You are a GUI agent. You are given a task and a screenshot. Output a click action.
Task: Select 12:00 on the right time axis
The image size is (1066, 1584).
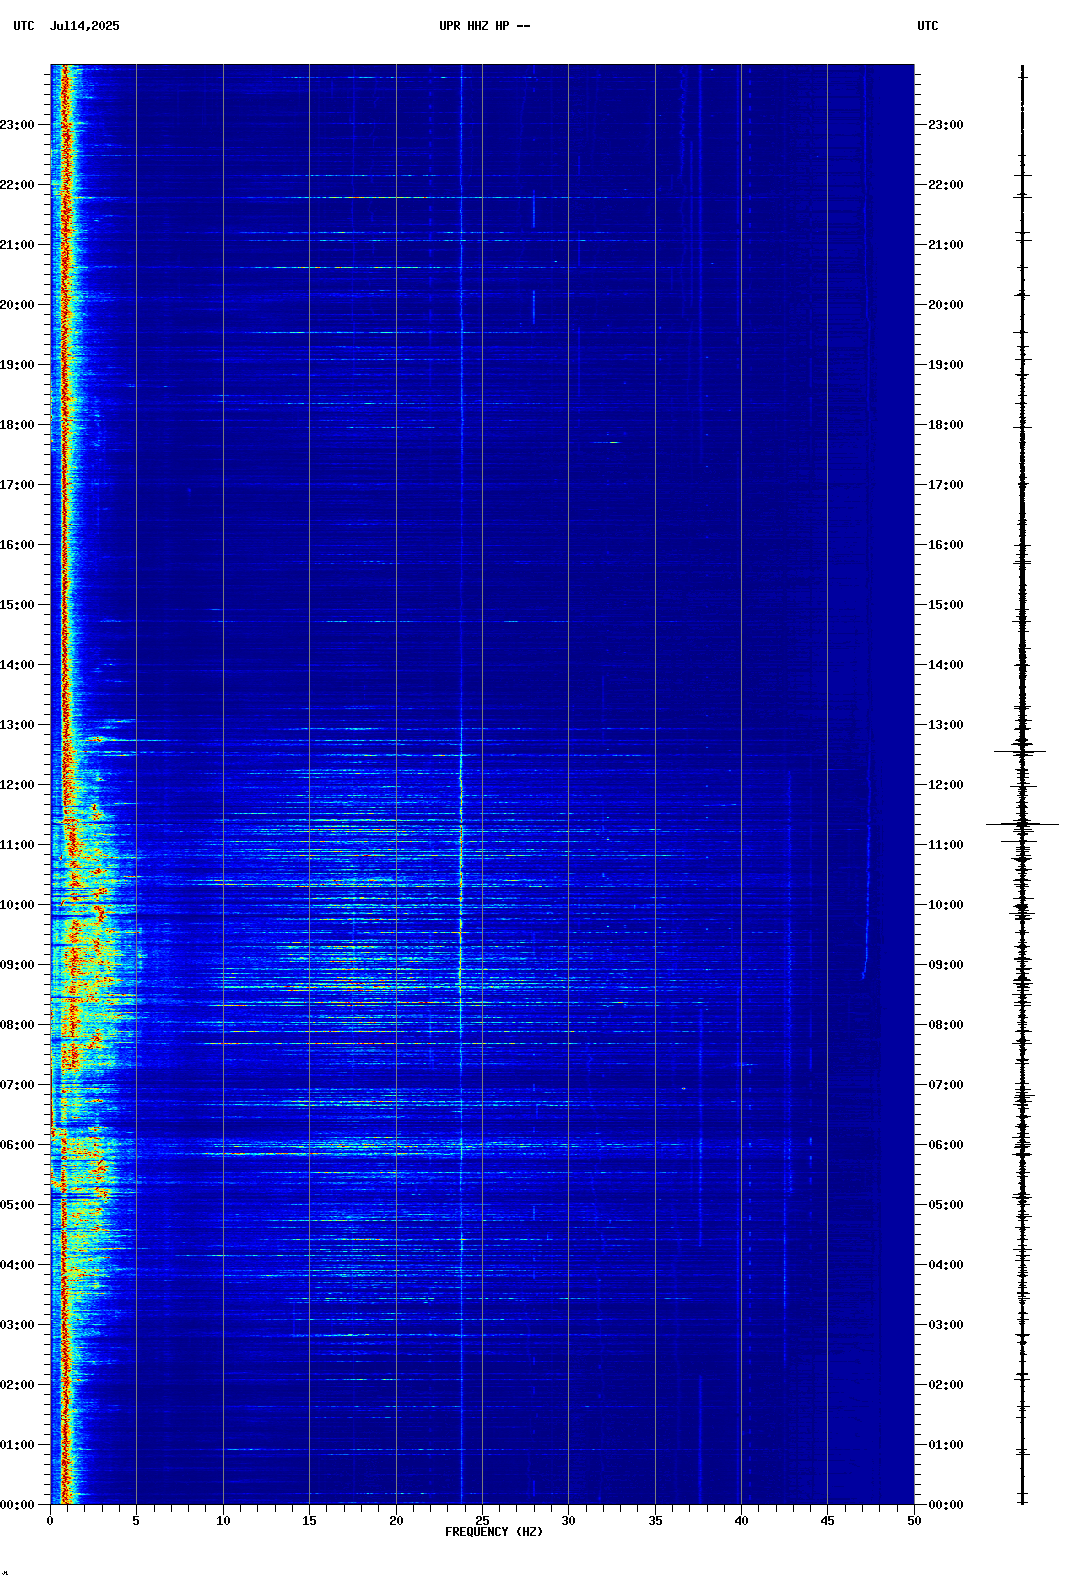click(x=946, y=785)
